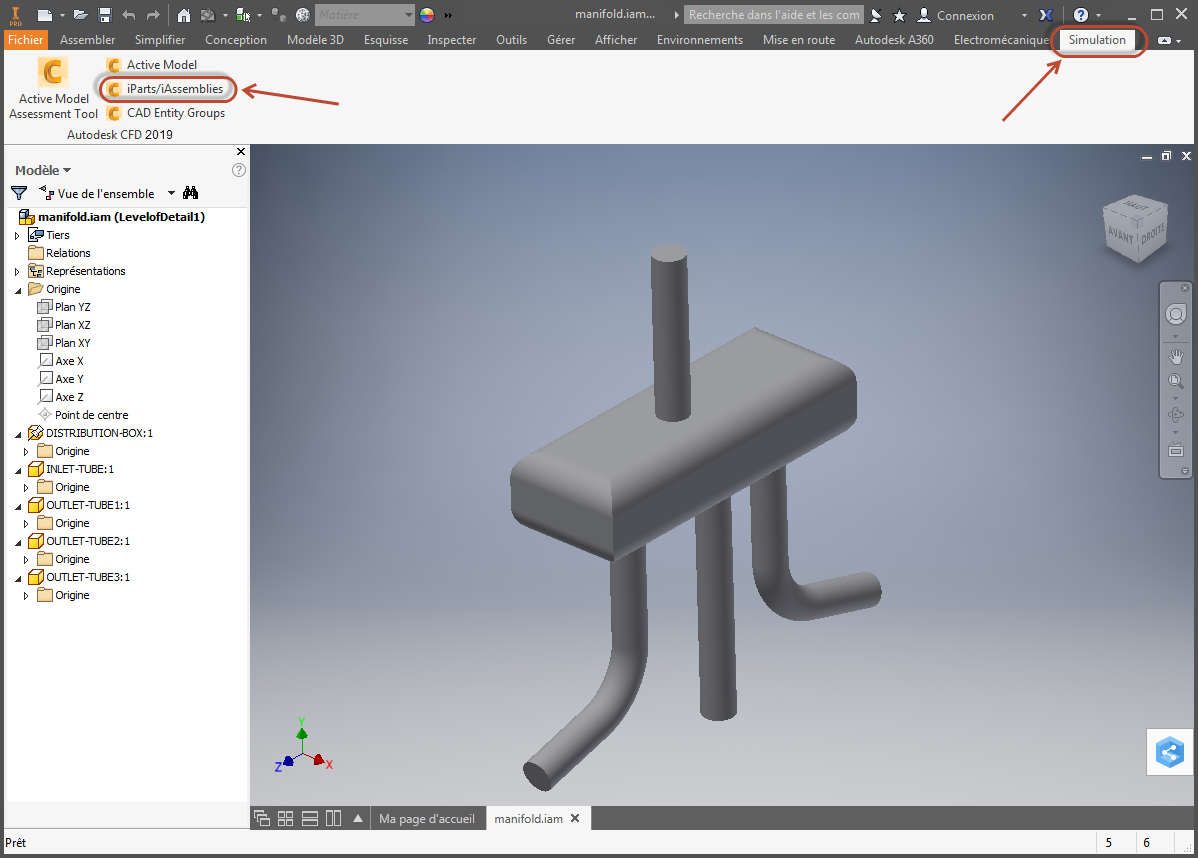Expand the Représentations node
This screenshot has height=858, width=1198.
coord(17,271)
